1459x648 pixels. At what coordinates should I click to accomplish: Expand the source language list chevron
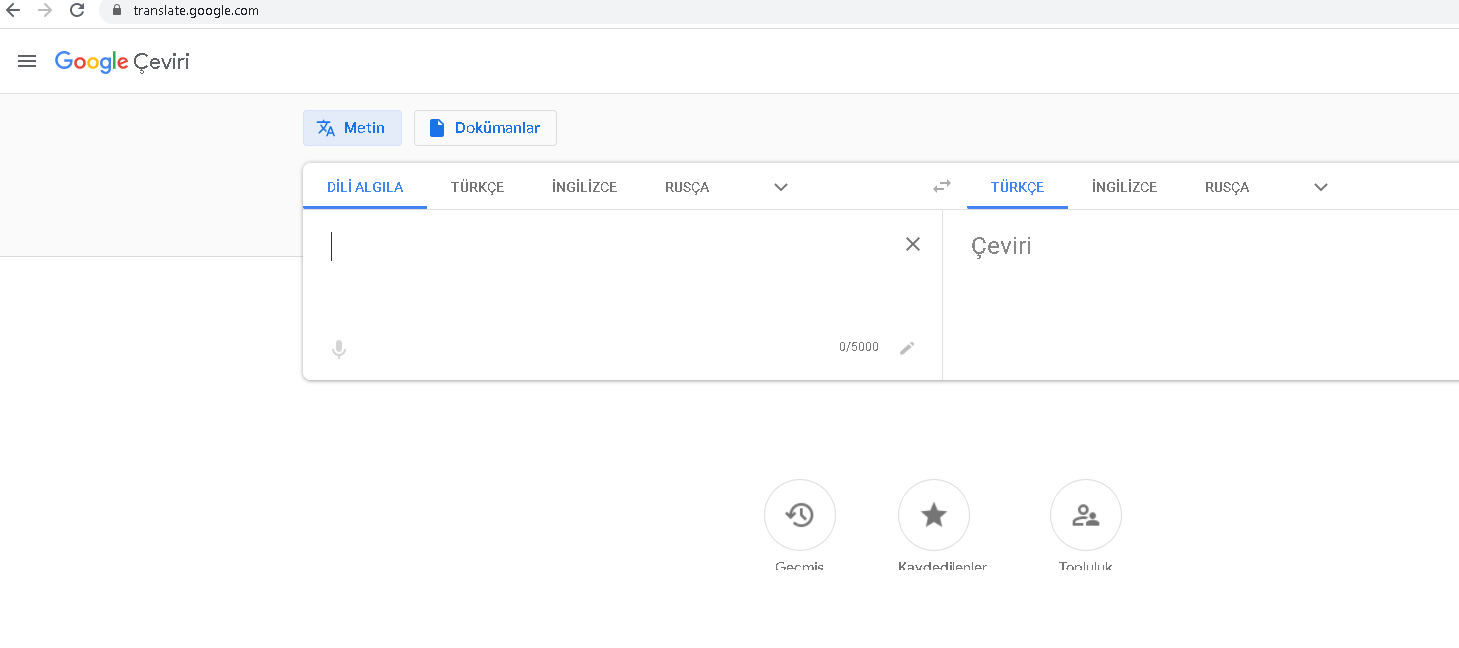[x=781, y=187]
